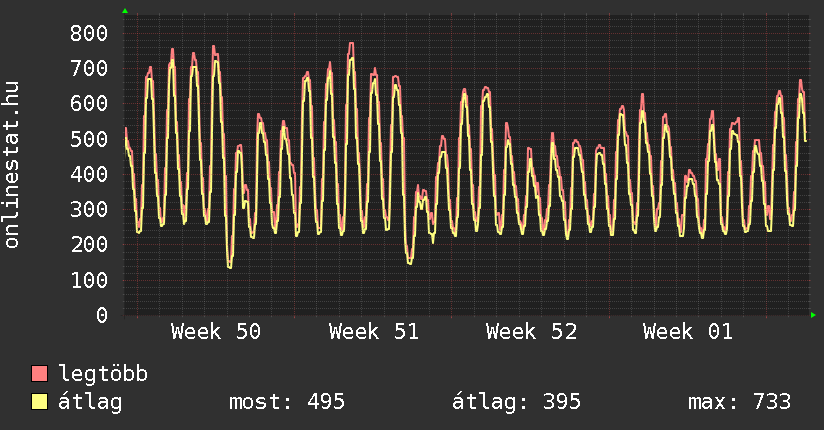The image size is (824, 430).
Task: Click the arrow at the x-axis right end
Action: pyautogui.click(x=814, y=315)
